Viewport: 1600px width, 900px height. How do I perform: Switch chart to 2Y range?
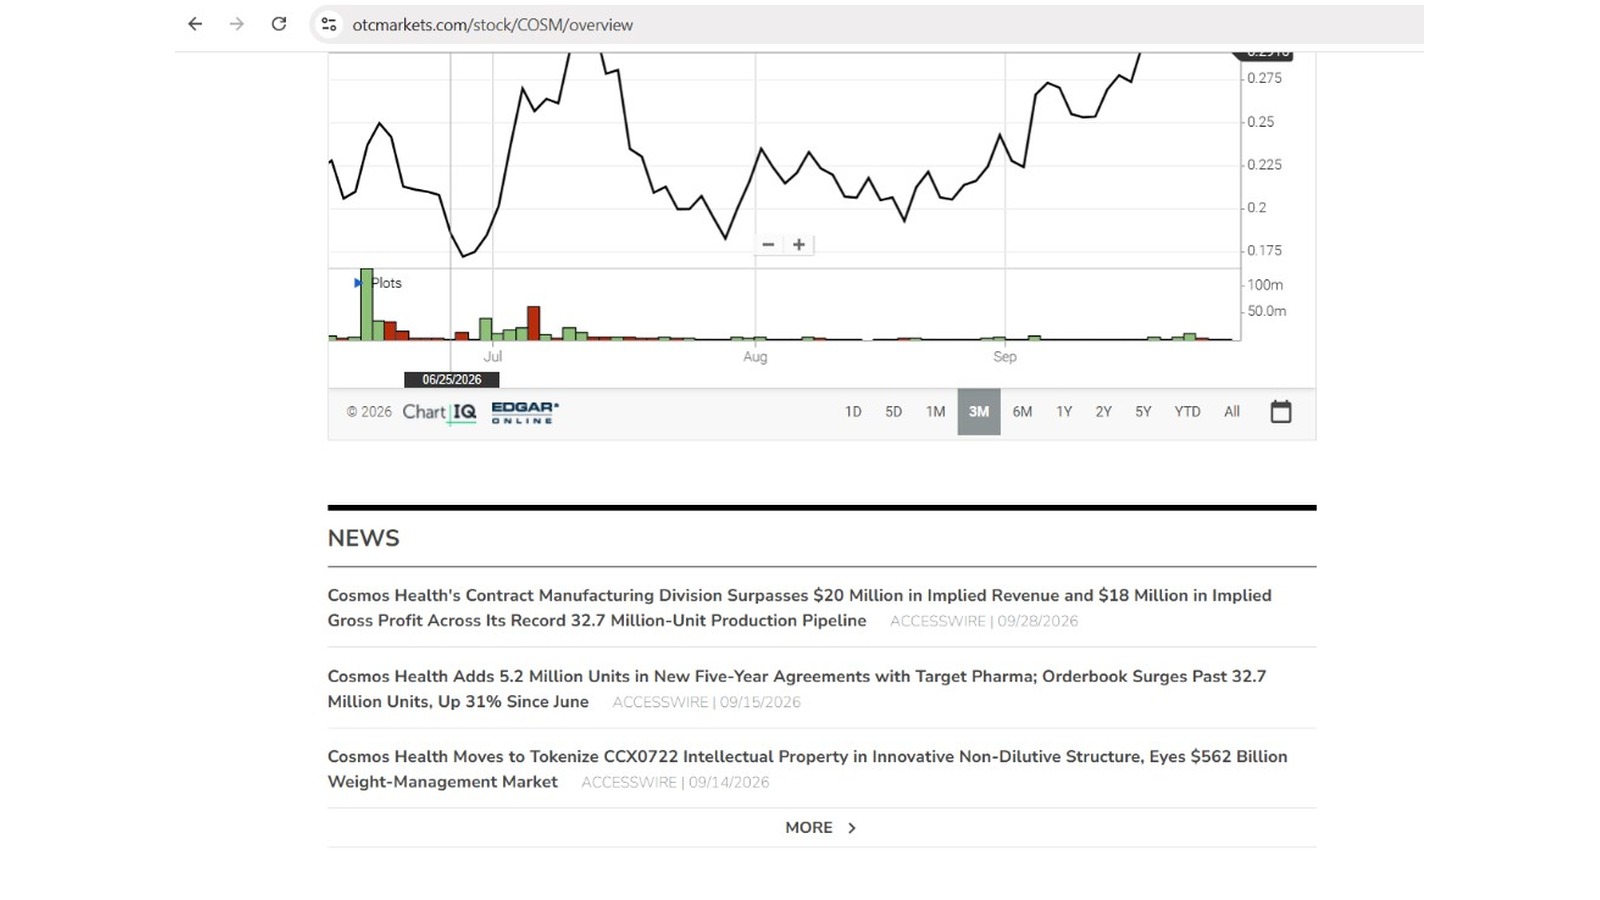coord(1103,412)
